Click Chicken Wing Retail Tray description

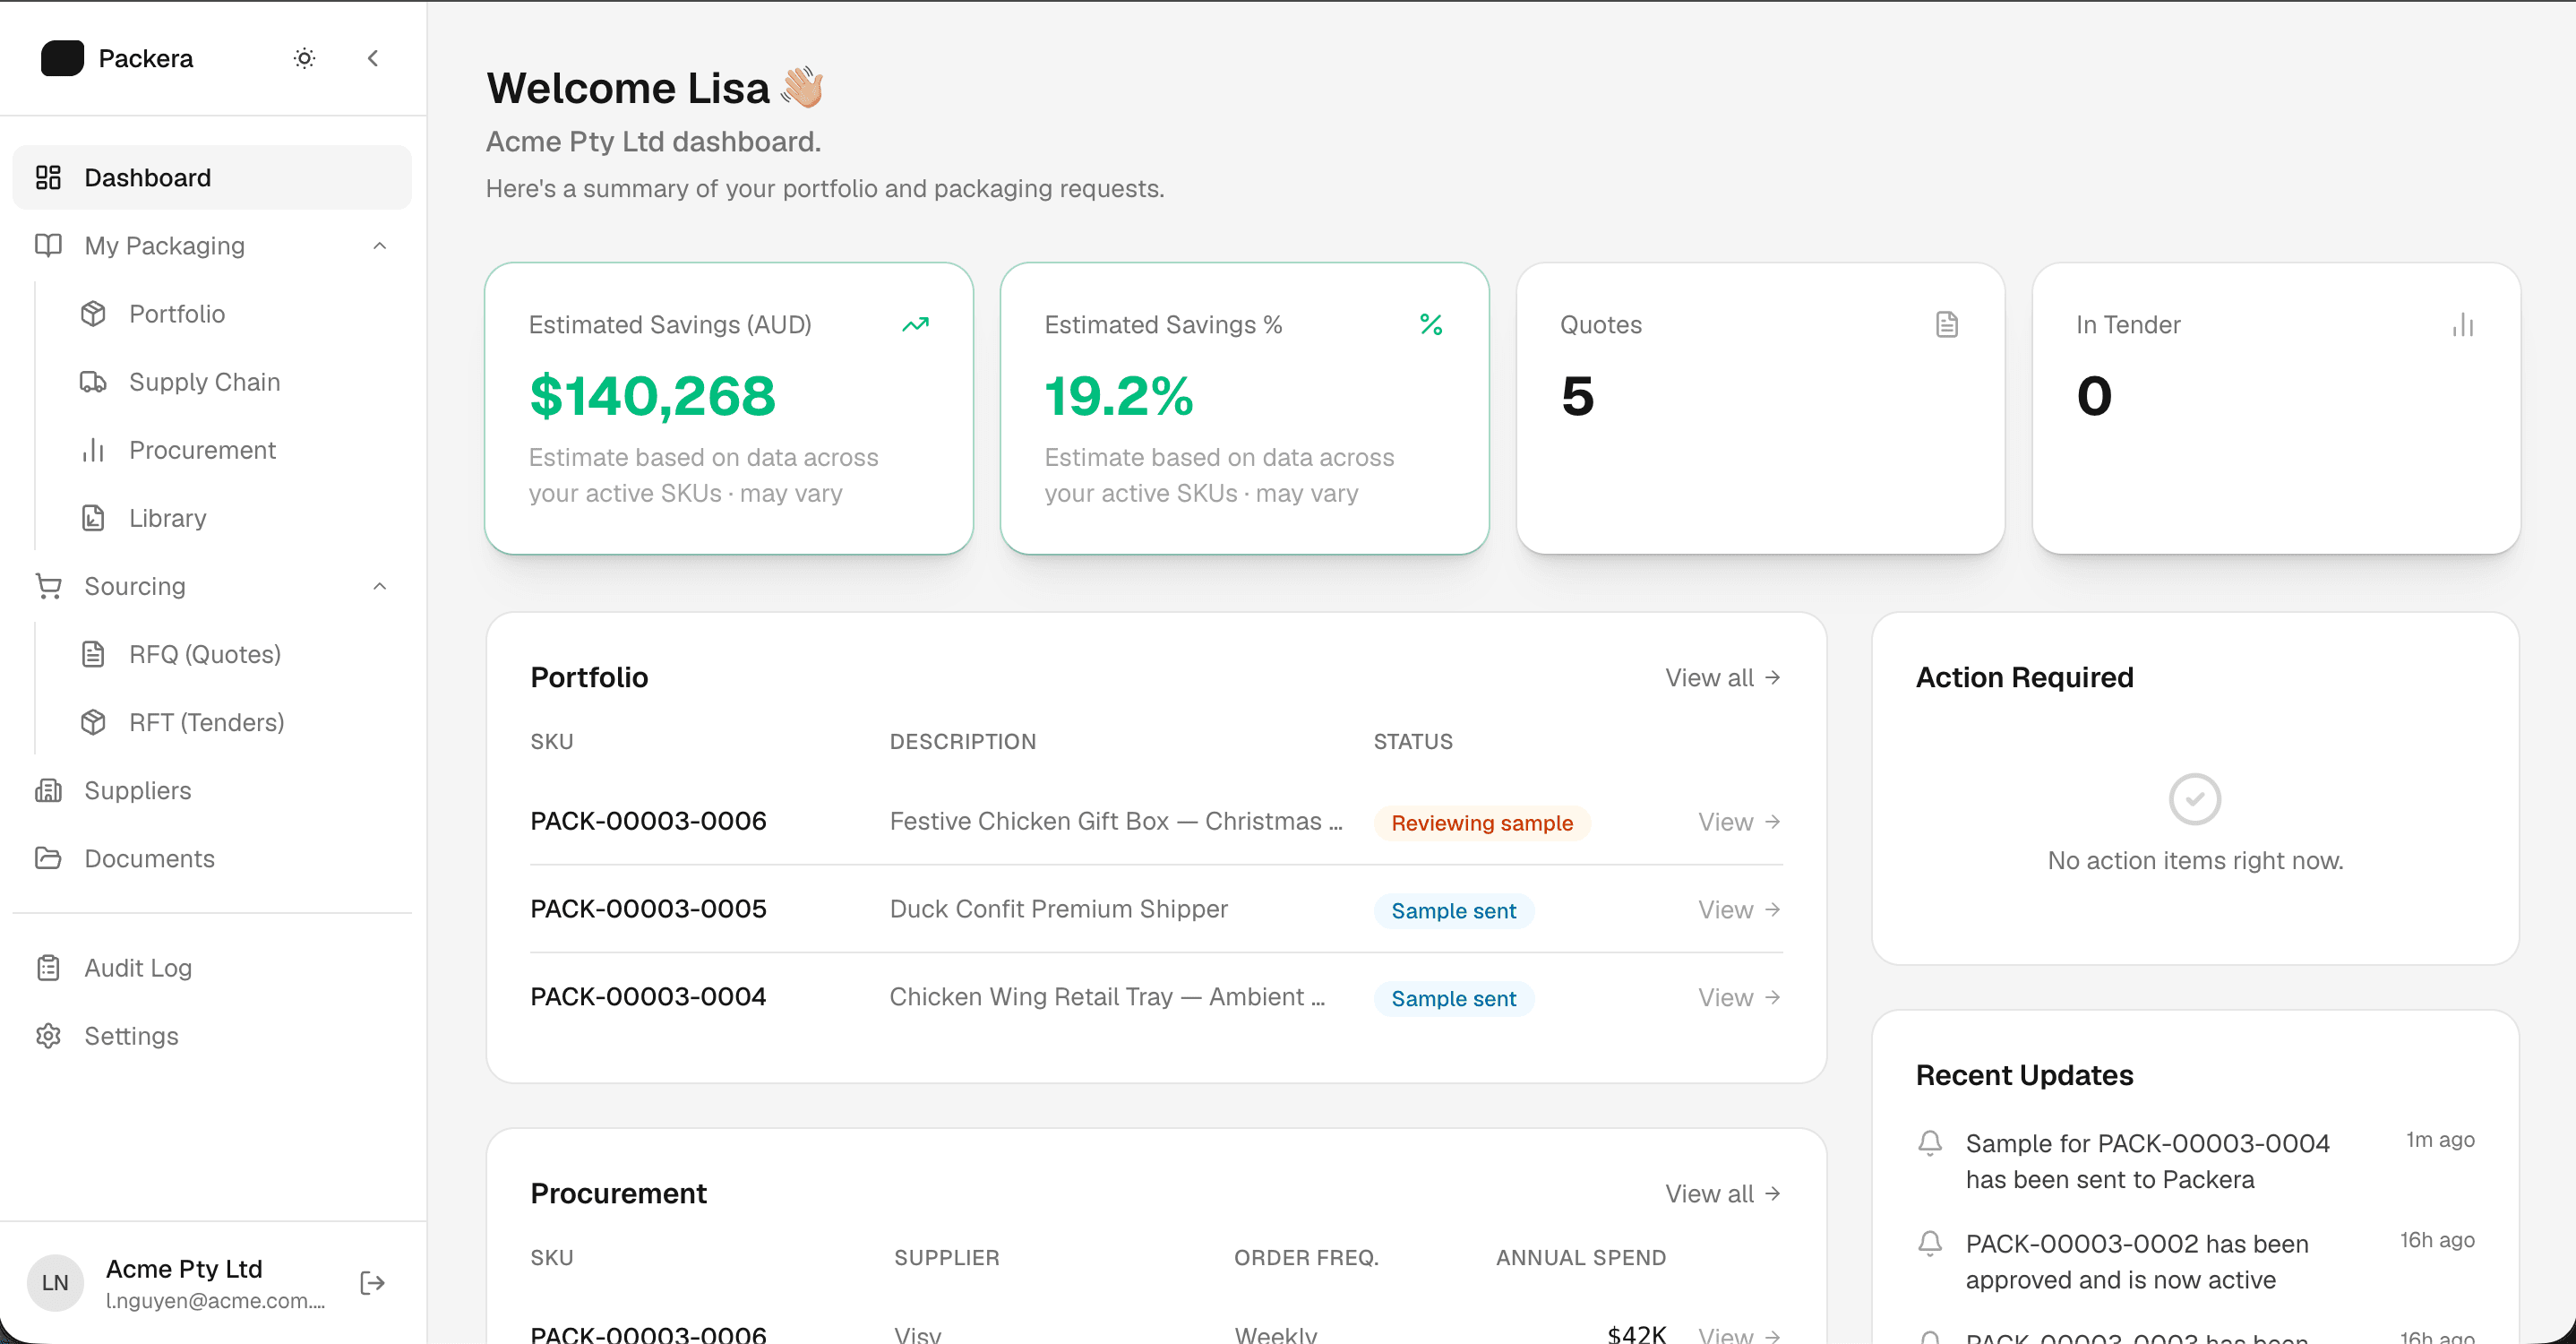(x=1108, y=997)
